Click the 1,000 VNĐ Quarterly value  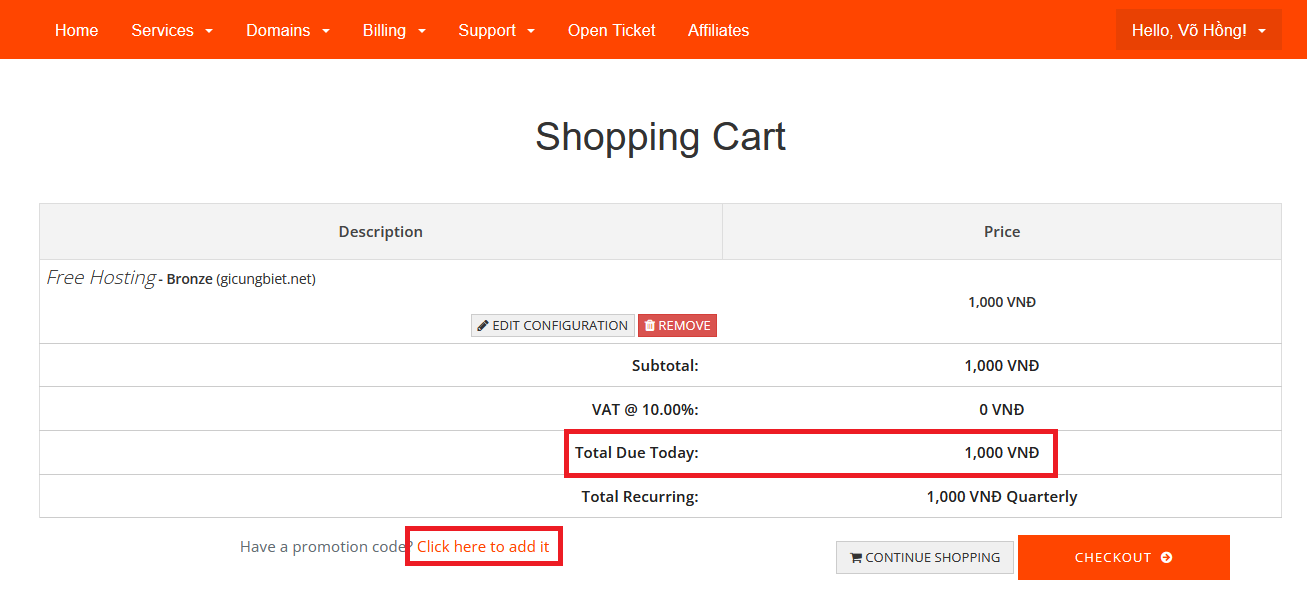tap(1002, 496)
